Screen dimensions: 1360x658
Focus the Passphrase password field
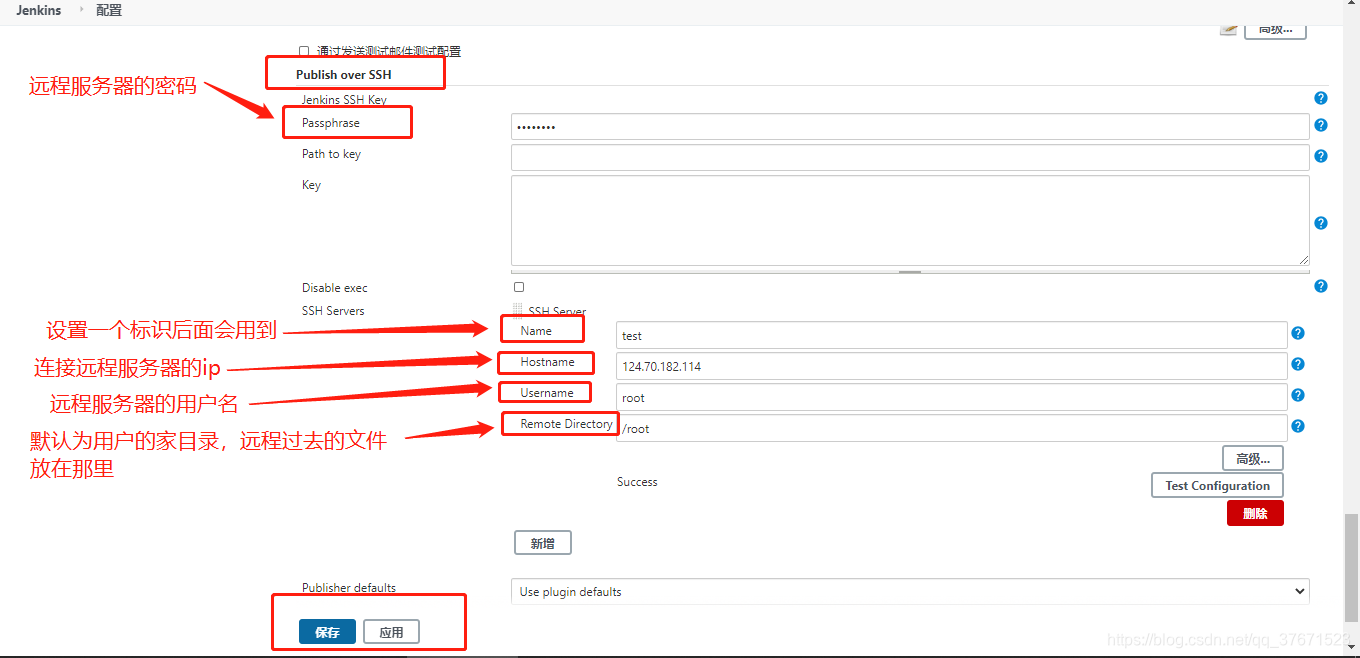[910, 126]
